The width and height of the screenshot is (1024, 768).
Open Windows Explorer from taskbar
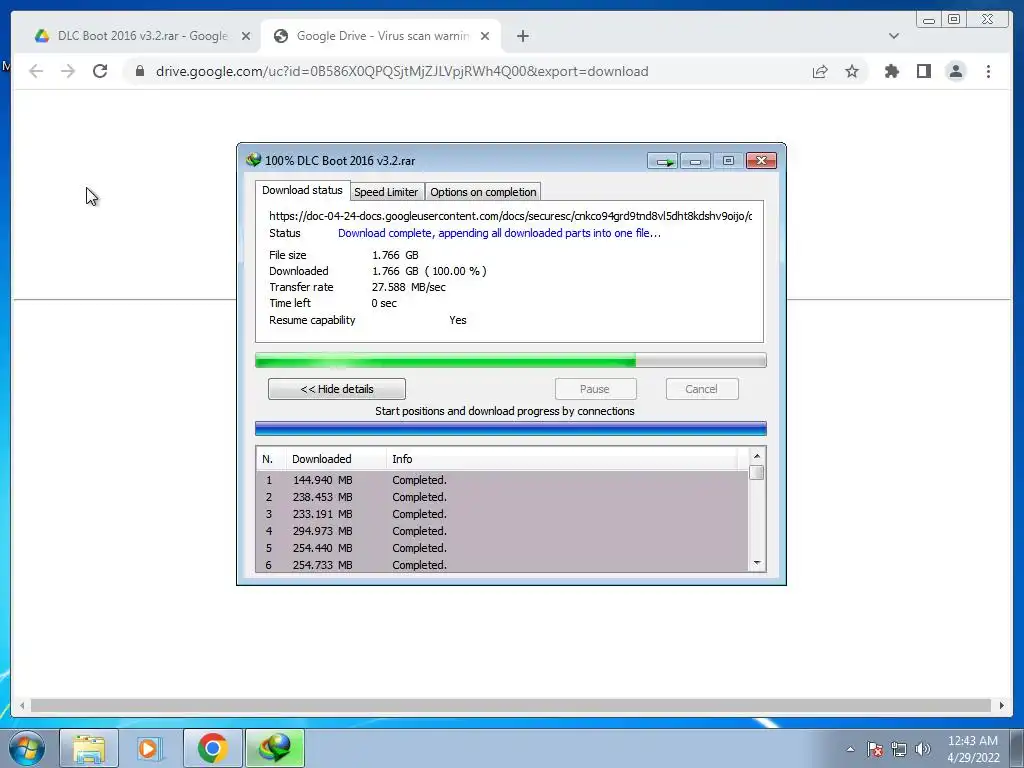pos(89,748)
